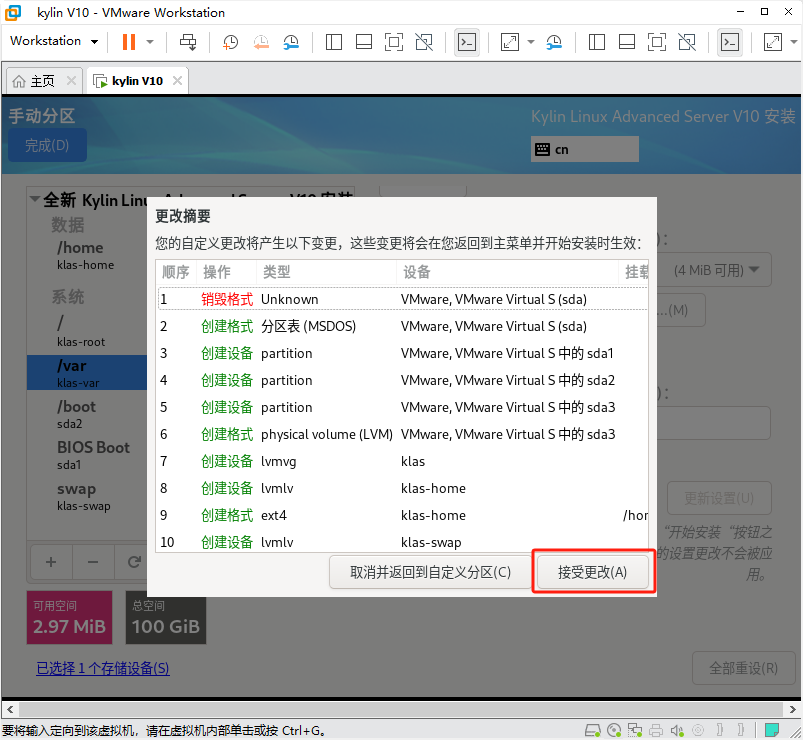Click the network adapter status icon
The image size is (803, 740).
(635, 730)
